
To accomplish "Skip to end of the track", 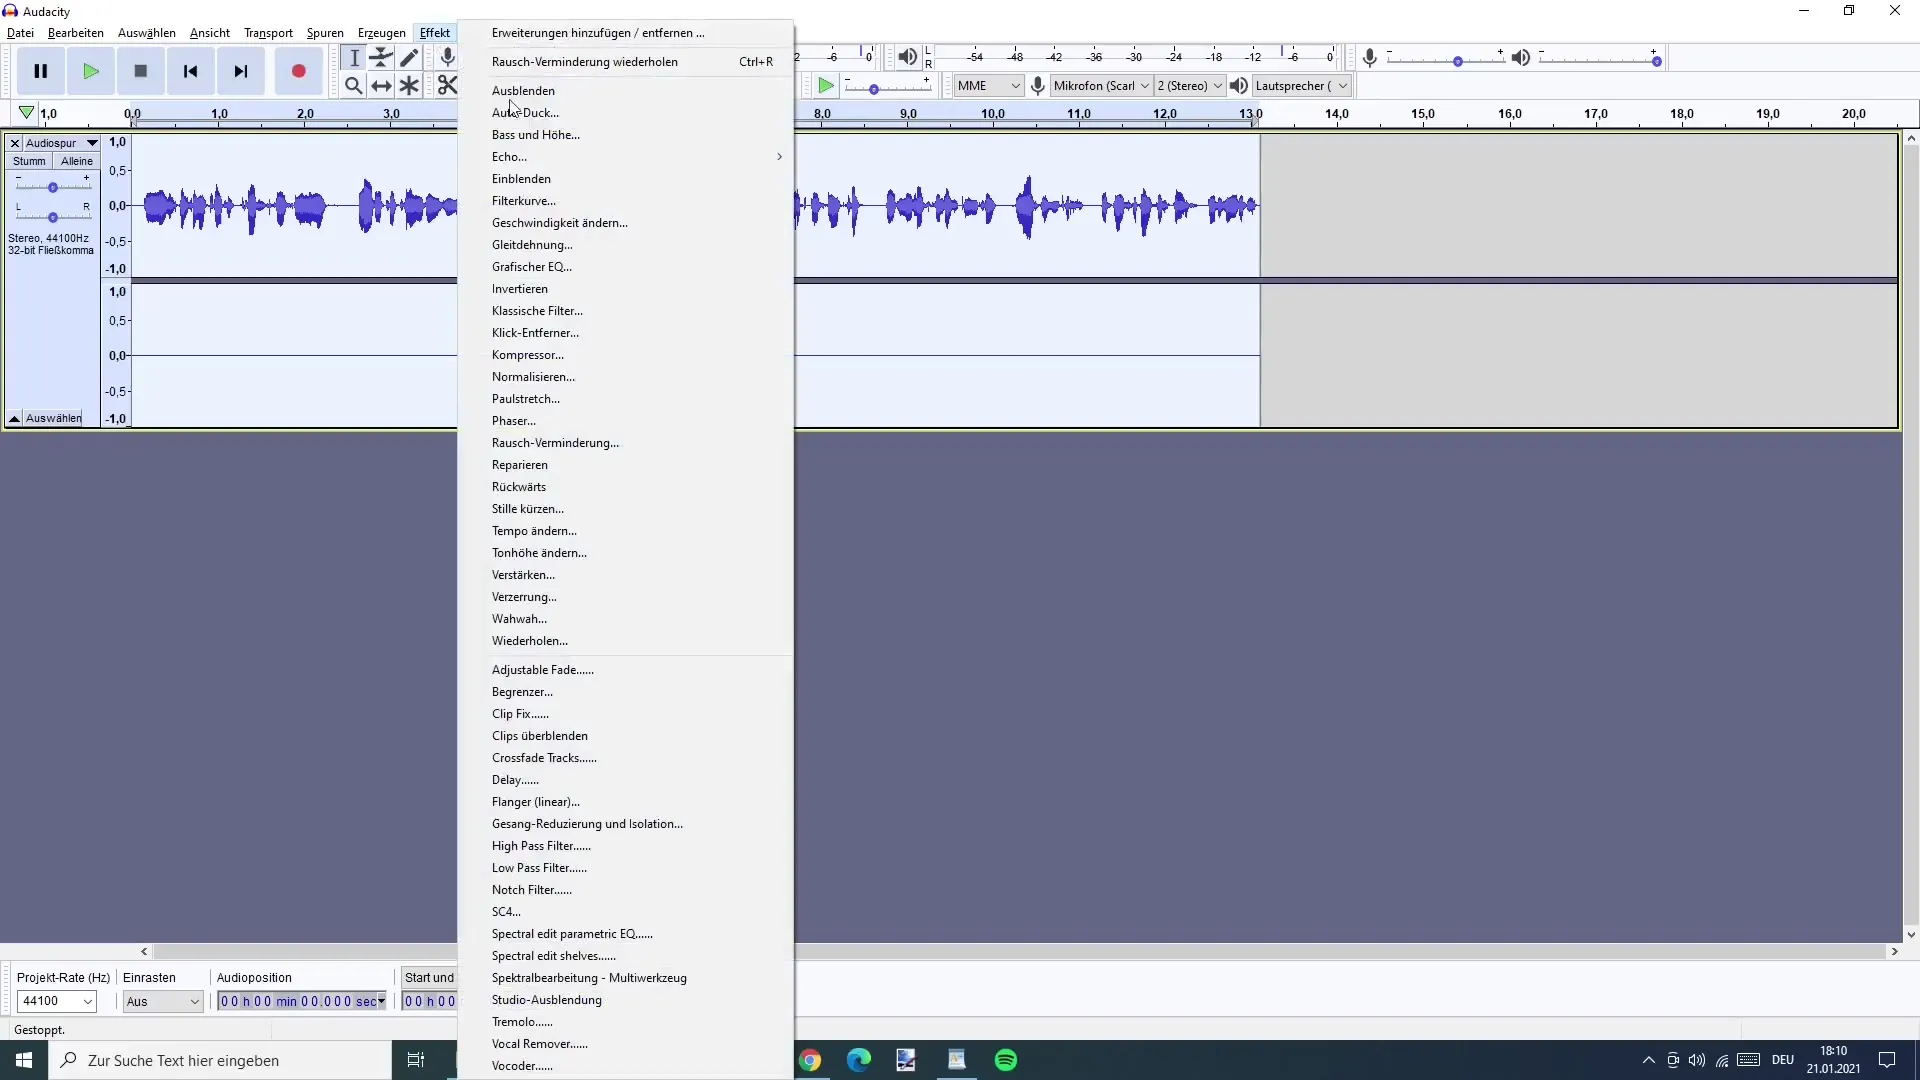I will coord(241,71).
